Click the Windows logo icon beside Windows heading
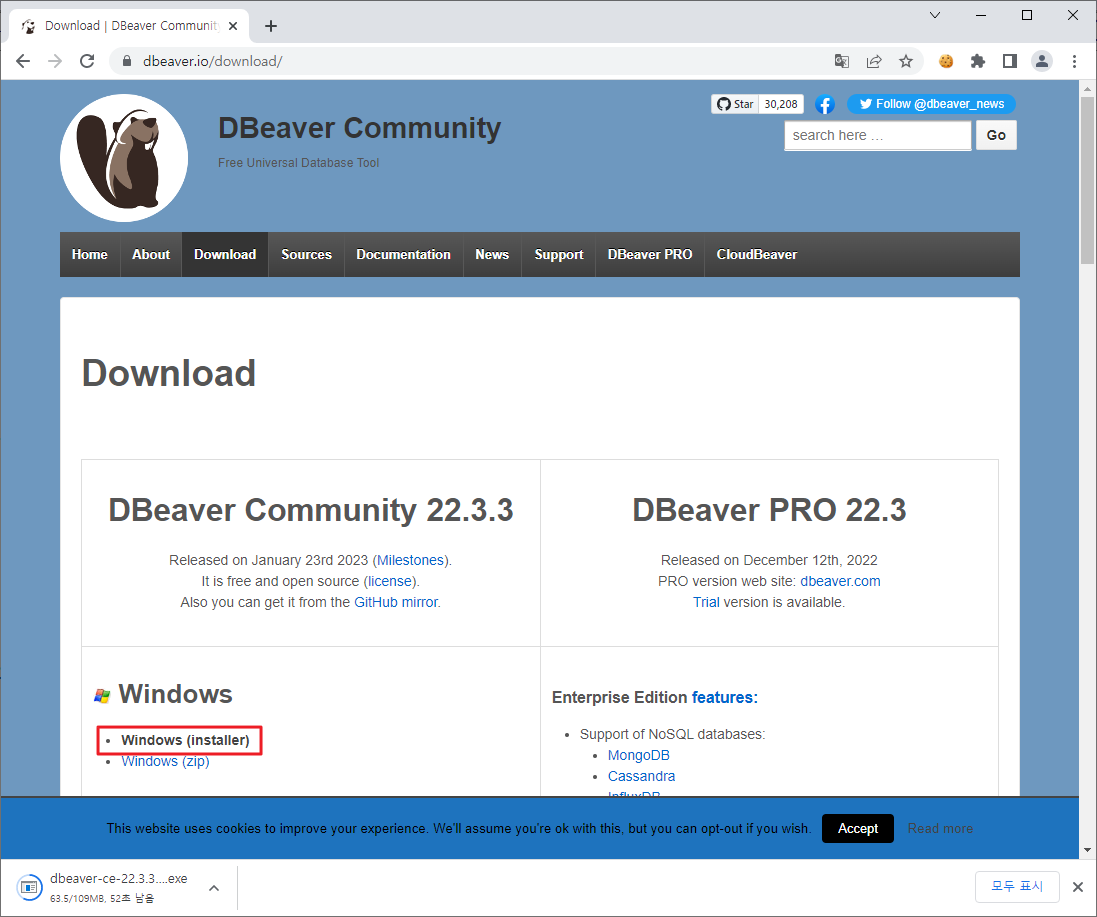The height and width of the screenshot is (917, 1097). [x=102, y=695]
